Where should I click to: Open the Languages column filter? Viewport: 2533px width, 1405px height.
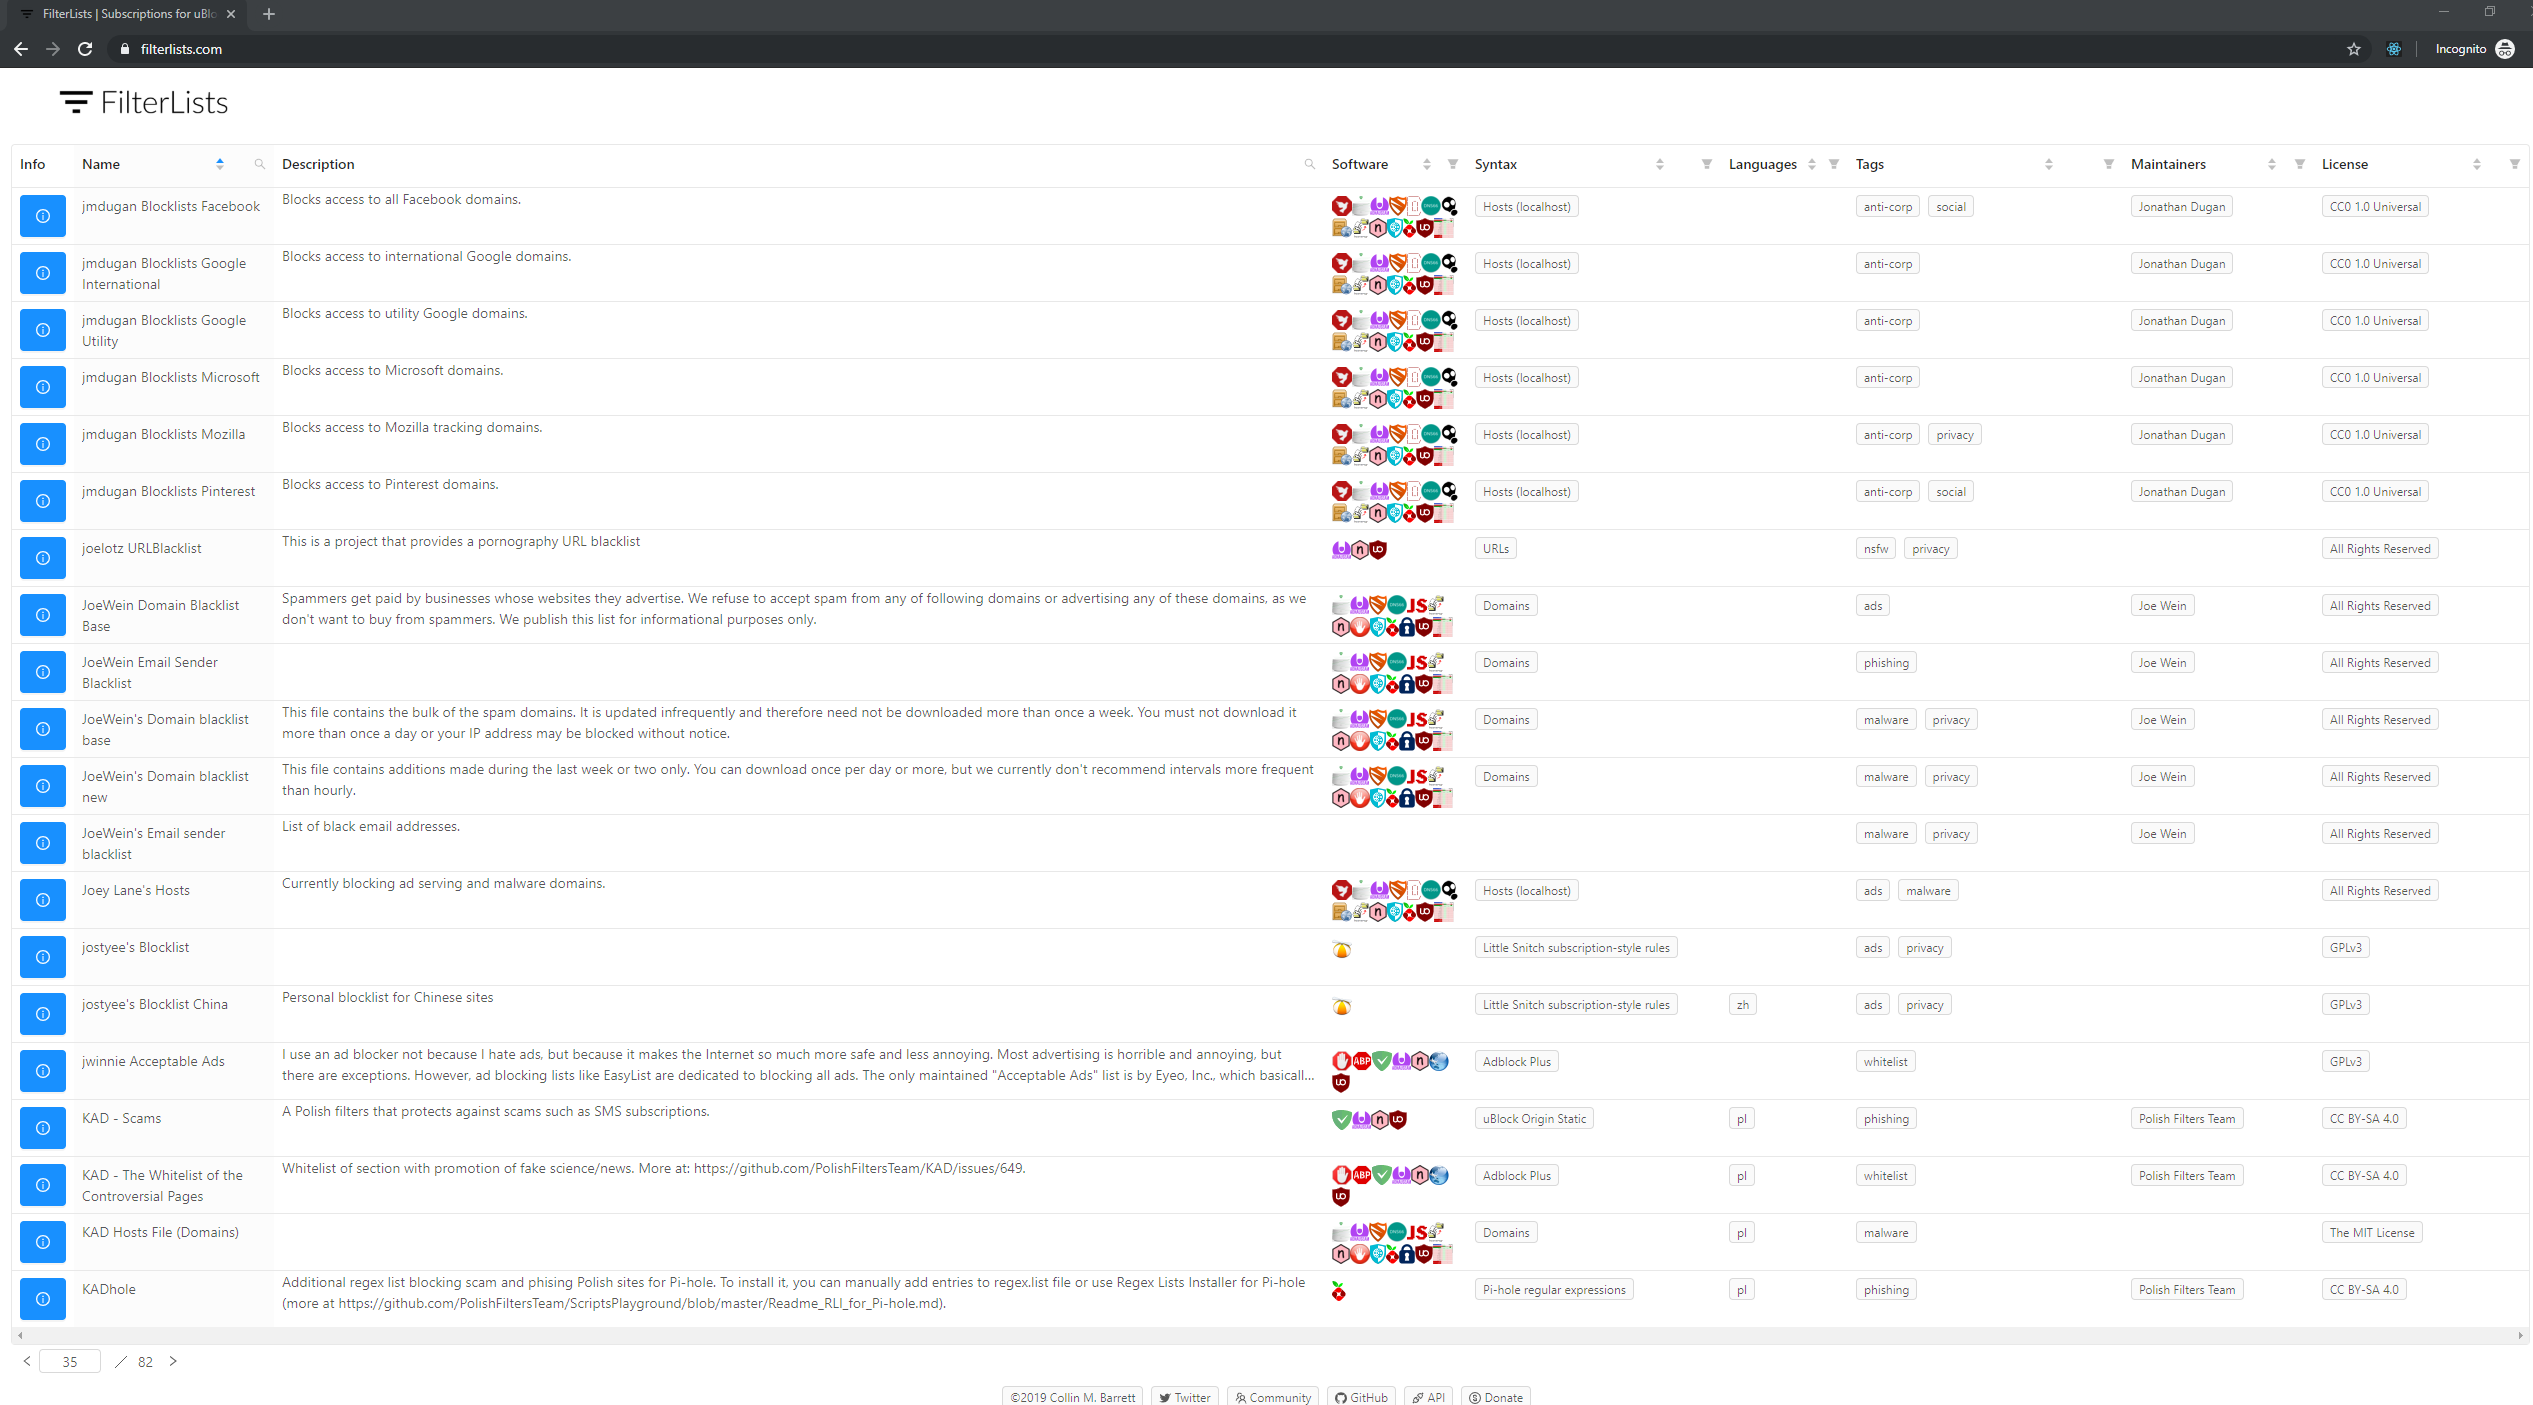click(1834, 164)
